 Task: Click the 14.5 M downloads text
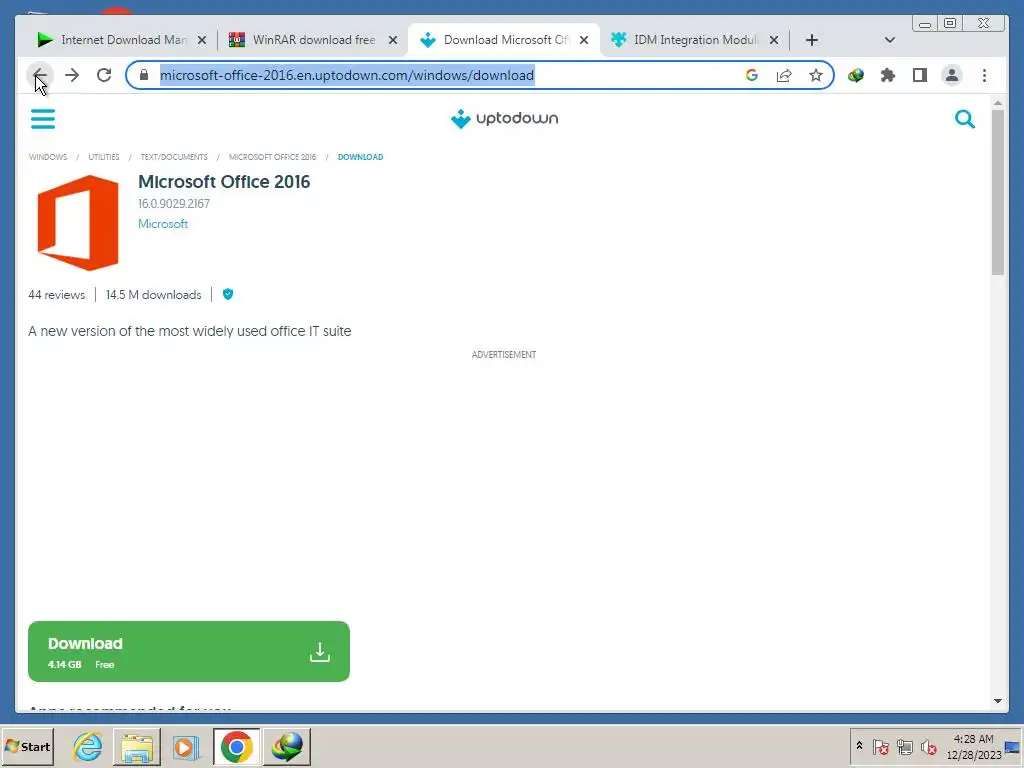click(x=153, y=295)
